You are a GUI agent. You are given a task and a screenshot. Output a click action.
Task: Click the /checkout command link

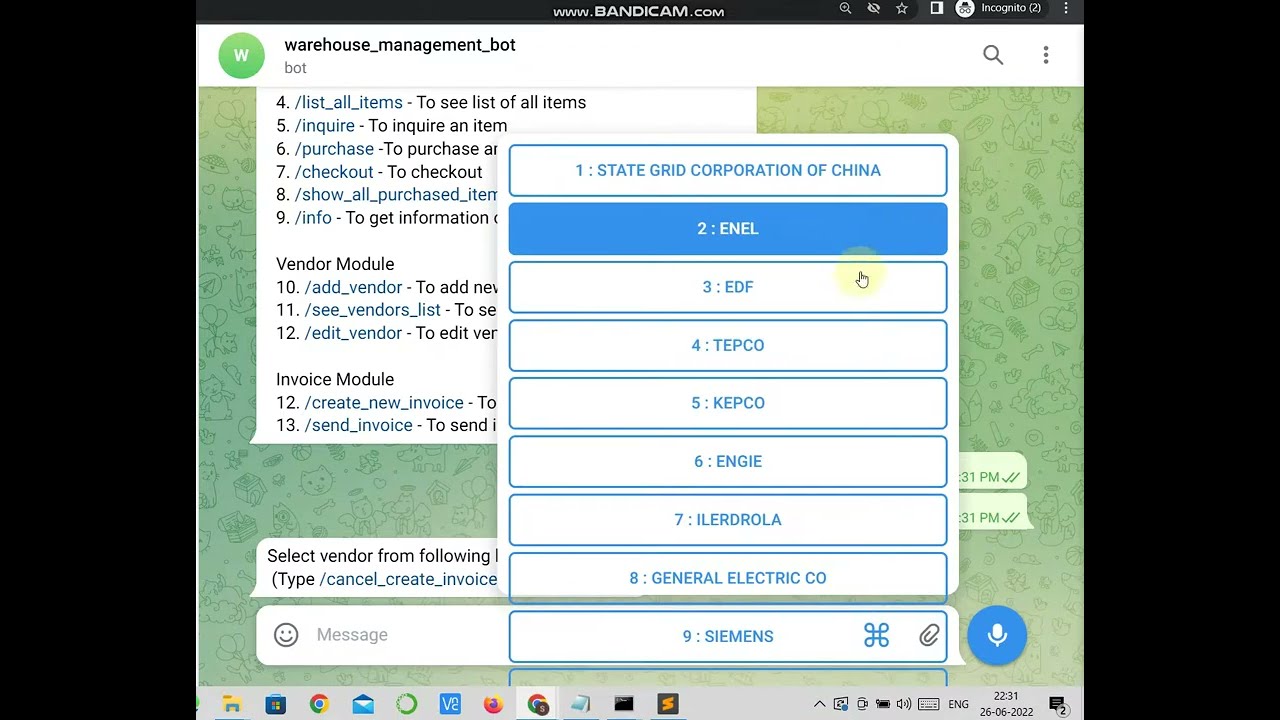[334, 172]
